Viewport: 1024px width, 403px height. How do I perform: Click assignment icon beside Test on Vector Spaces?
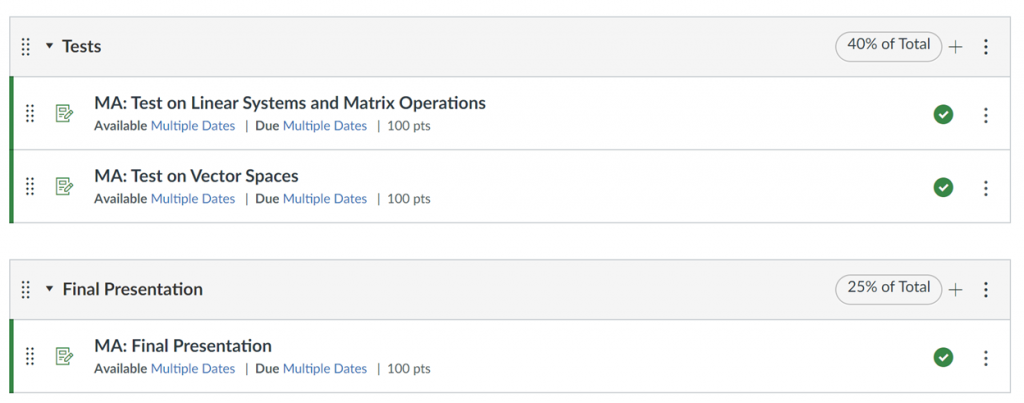(x=64, y=187)
